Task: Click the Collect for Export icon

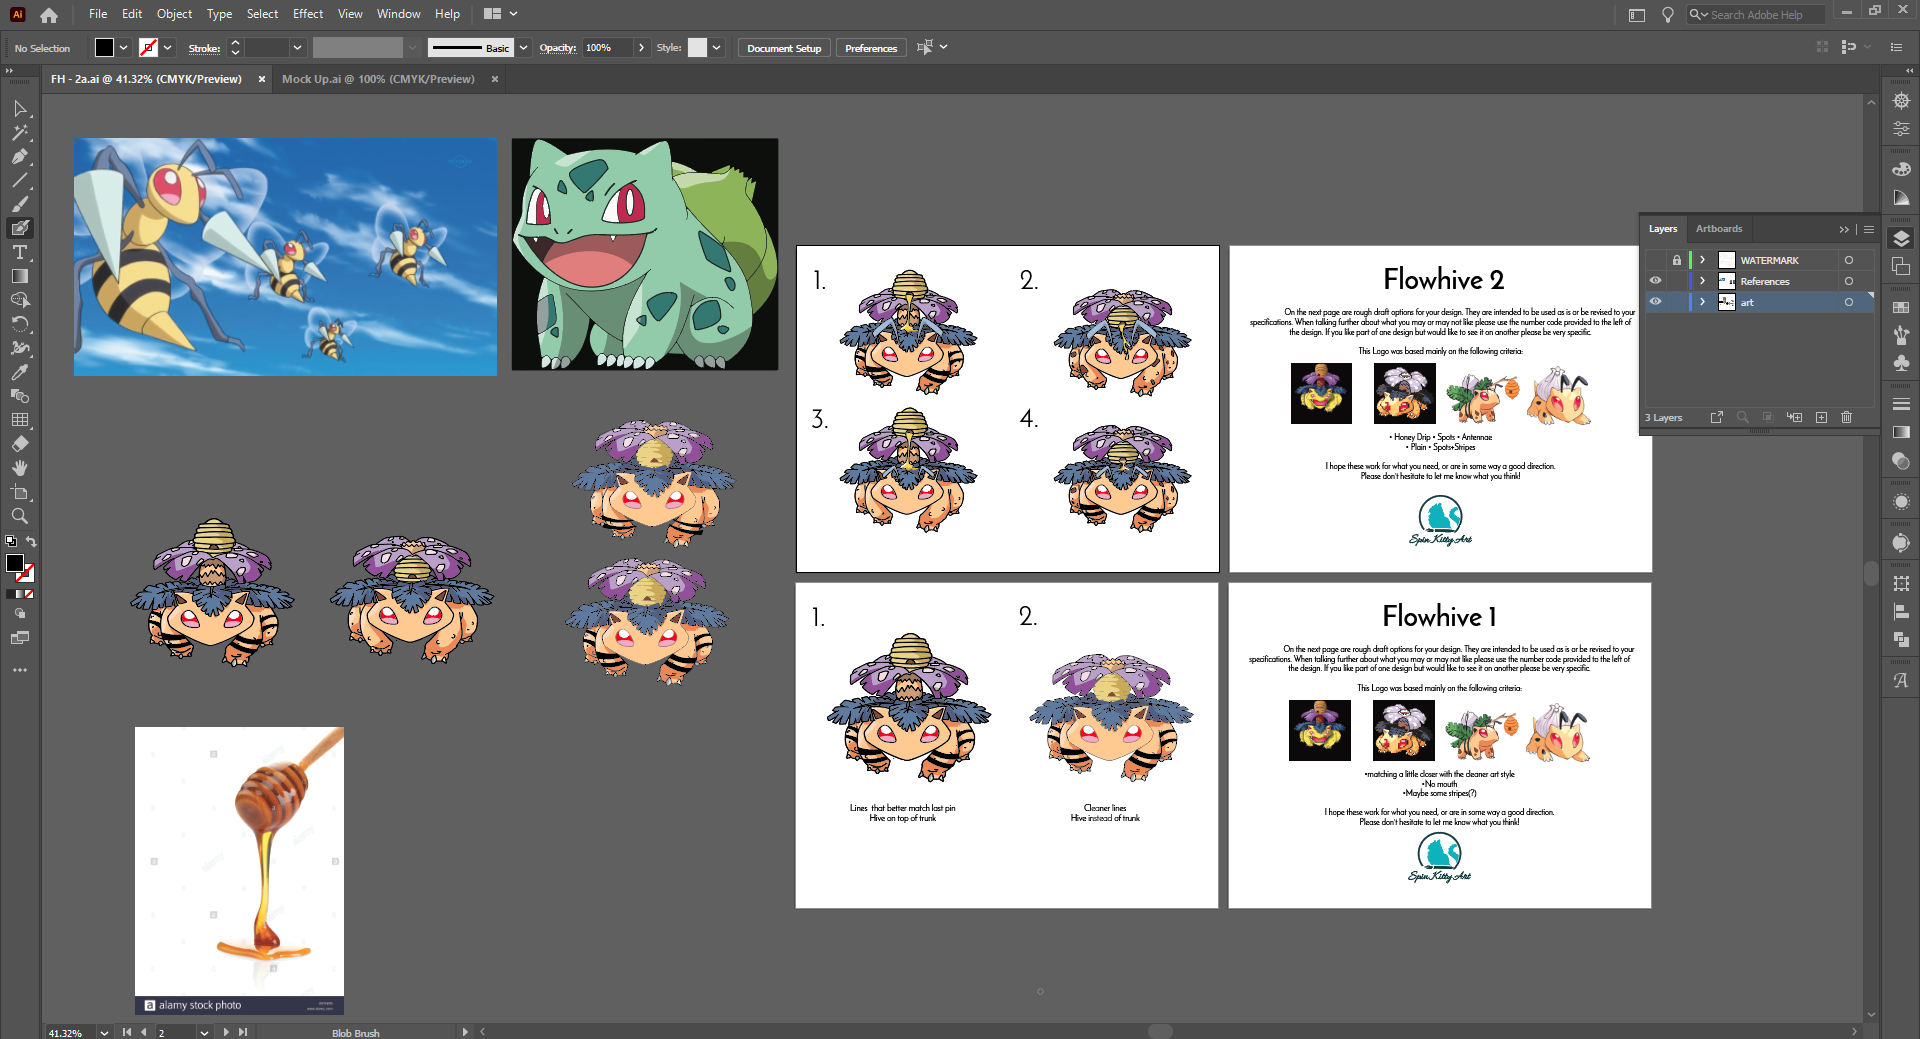Action: pyautogui.click(x=1717, y=417)
